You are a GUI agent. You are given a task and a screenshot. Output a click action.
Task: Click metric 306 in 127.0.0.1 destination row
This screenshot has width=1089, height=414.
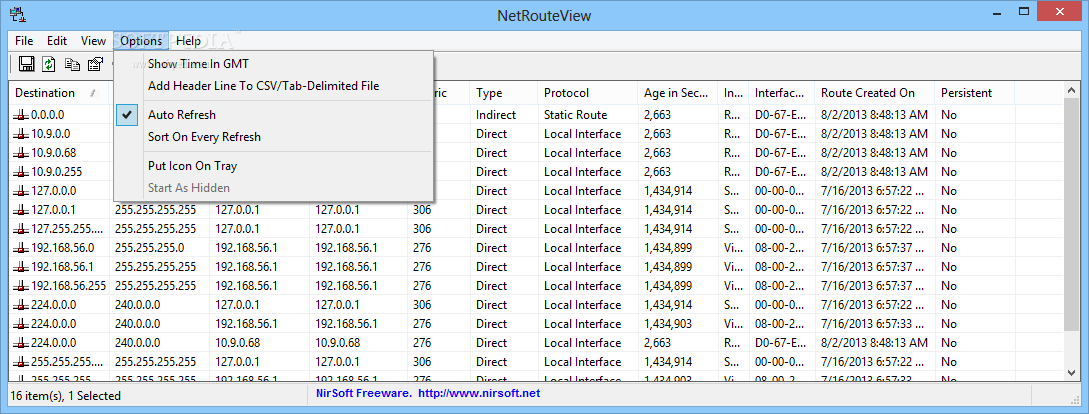click(x=422, y=210)
